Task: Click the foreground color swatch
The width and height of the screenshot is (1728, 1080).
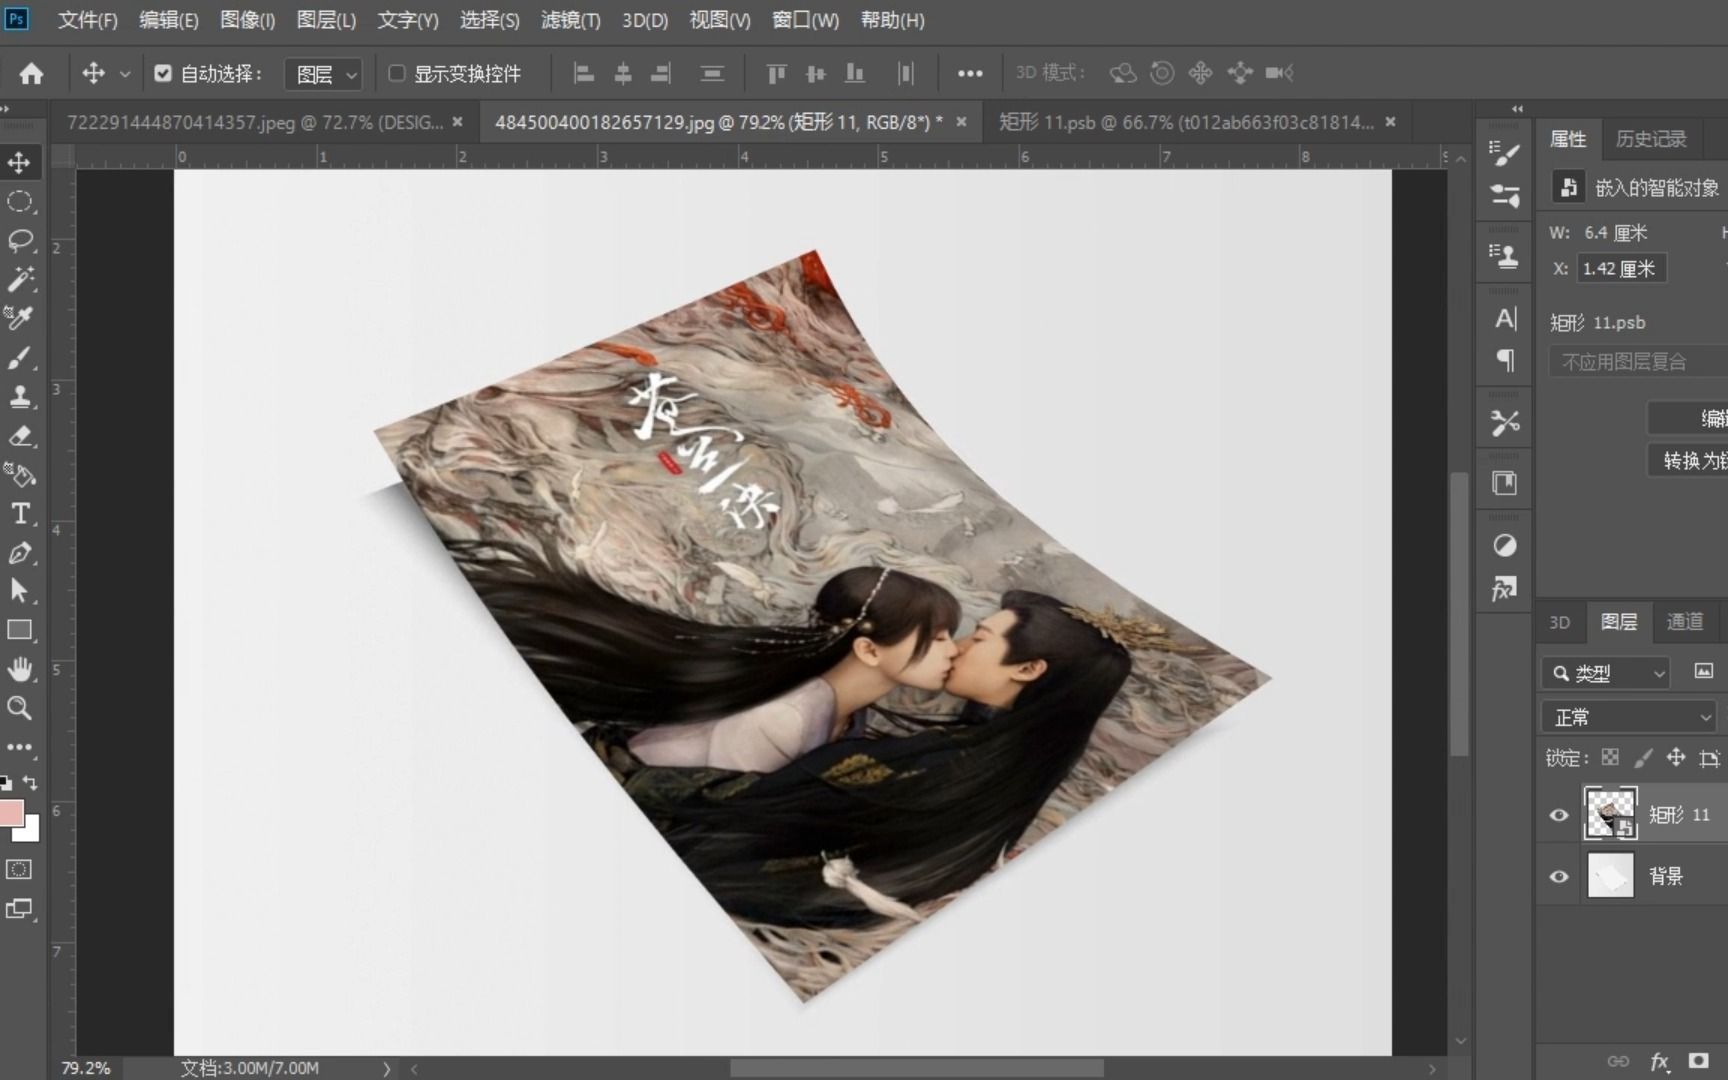Action: pyautogui.click(x=11, y=813)
